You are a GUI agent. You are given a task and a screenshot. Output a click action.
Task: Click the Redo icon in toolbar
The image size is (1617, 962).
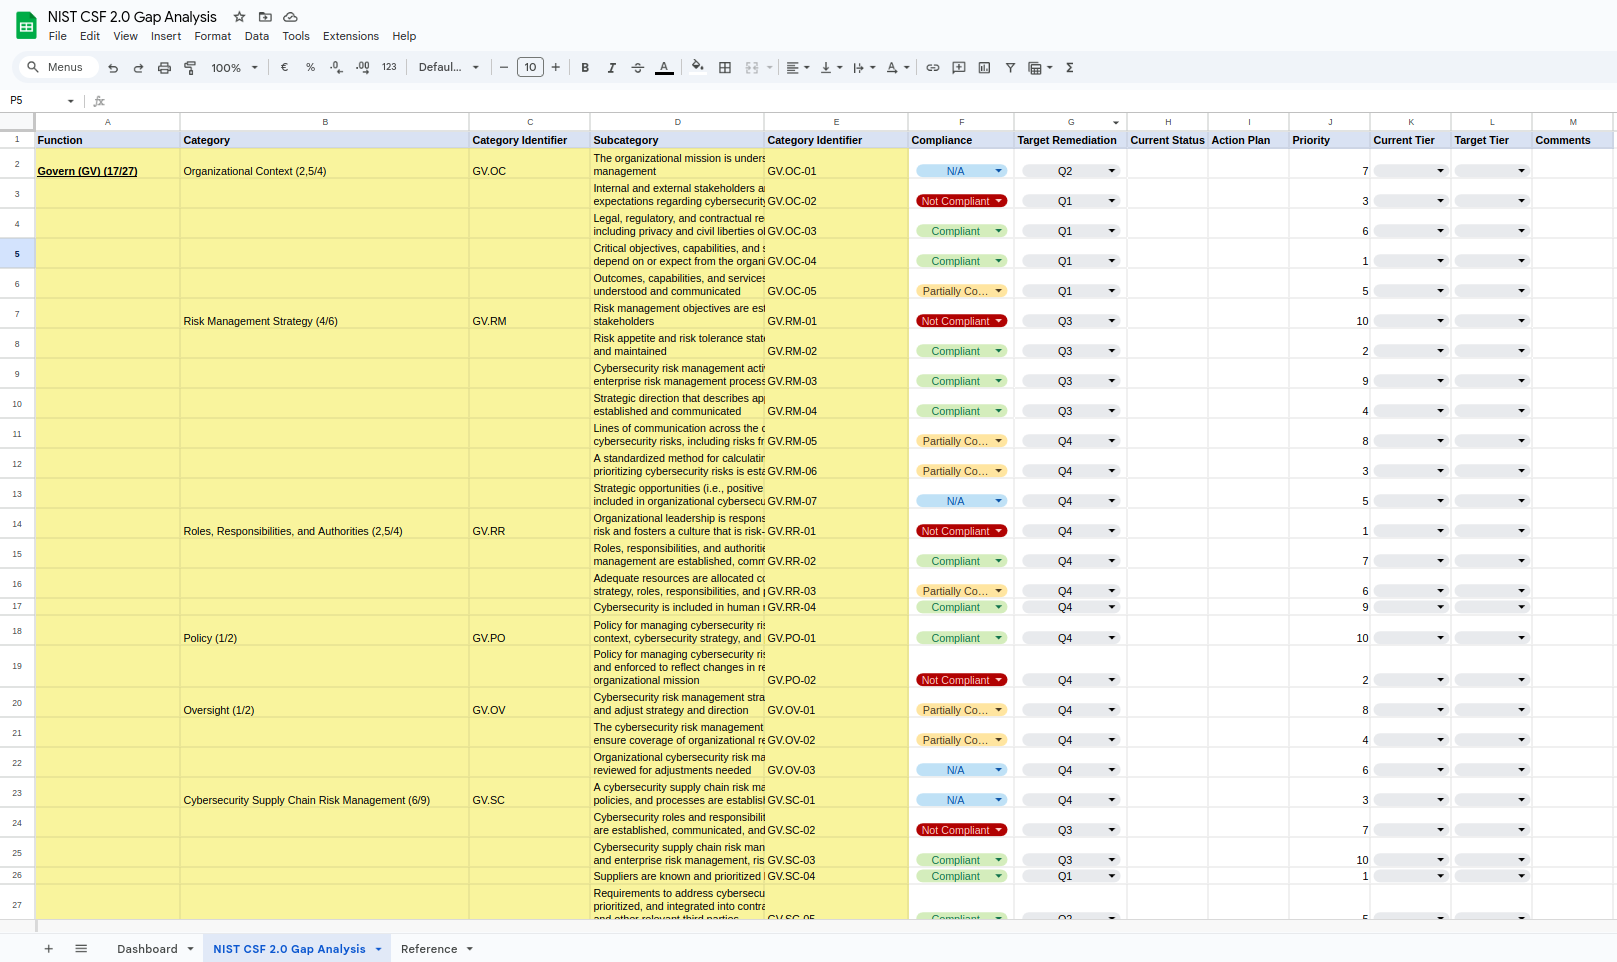138,68
